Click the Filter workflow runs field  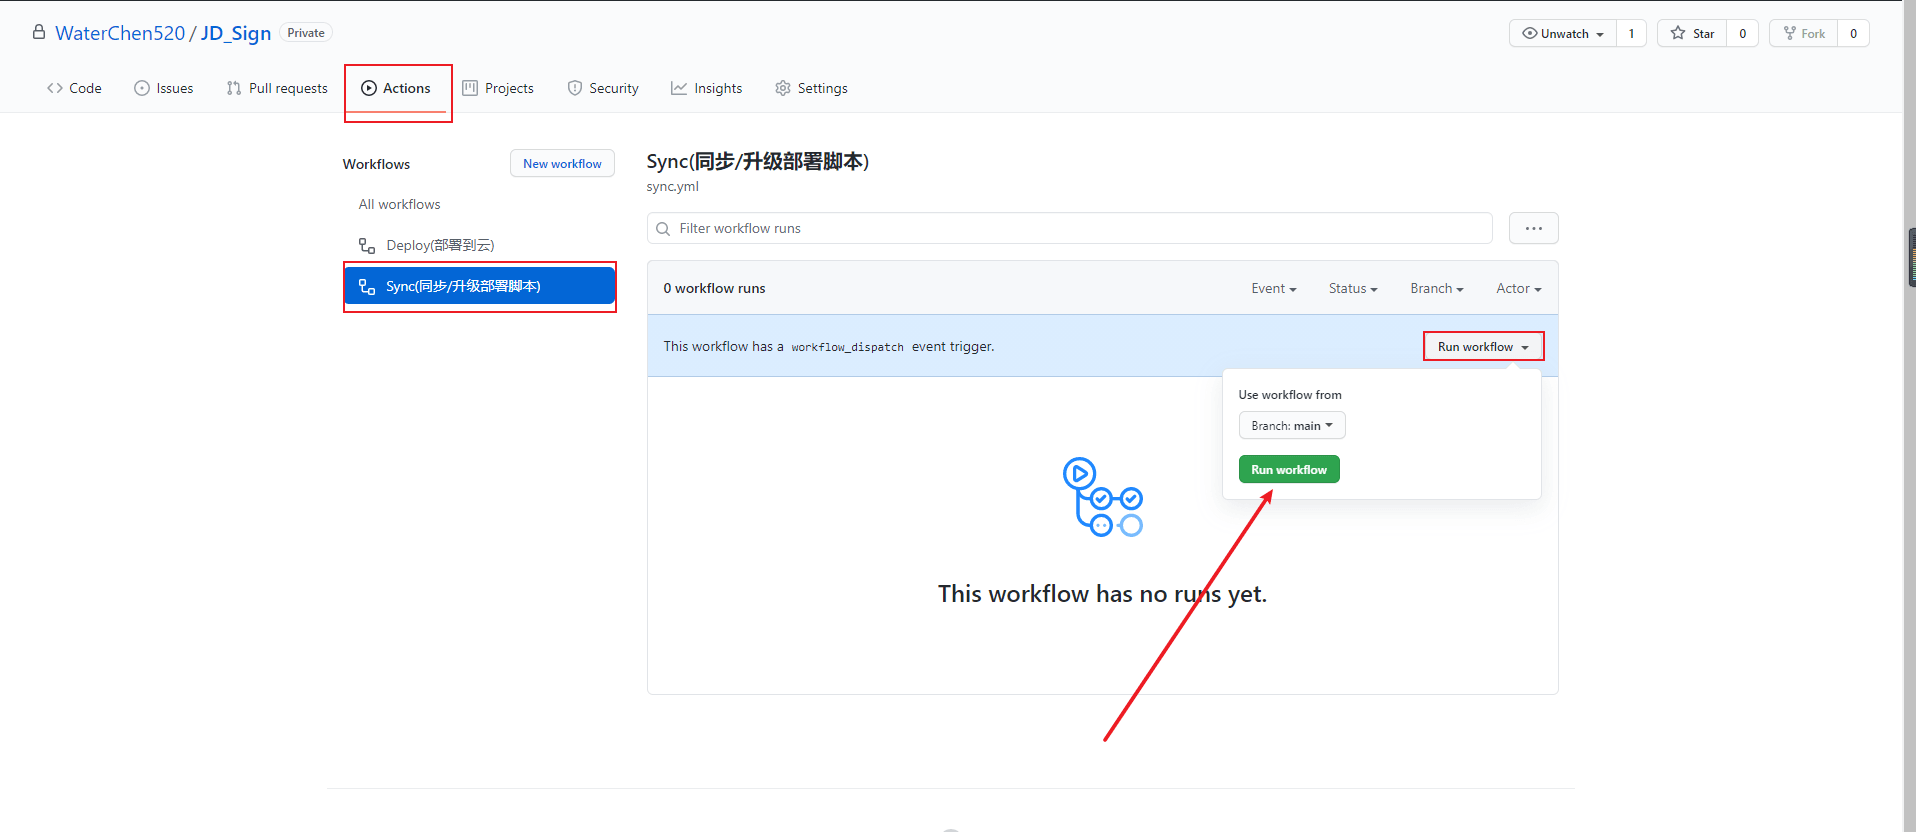pyautogui.click(x=1070, y=228)
